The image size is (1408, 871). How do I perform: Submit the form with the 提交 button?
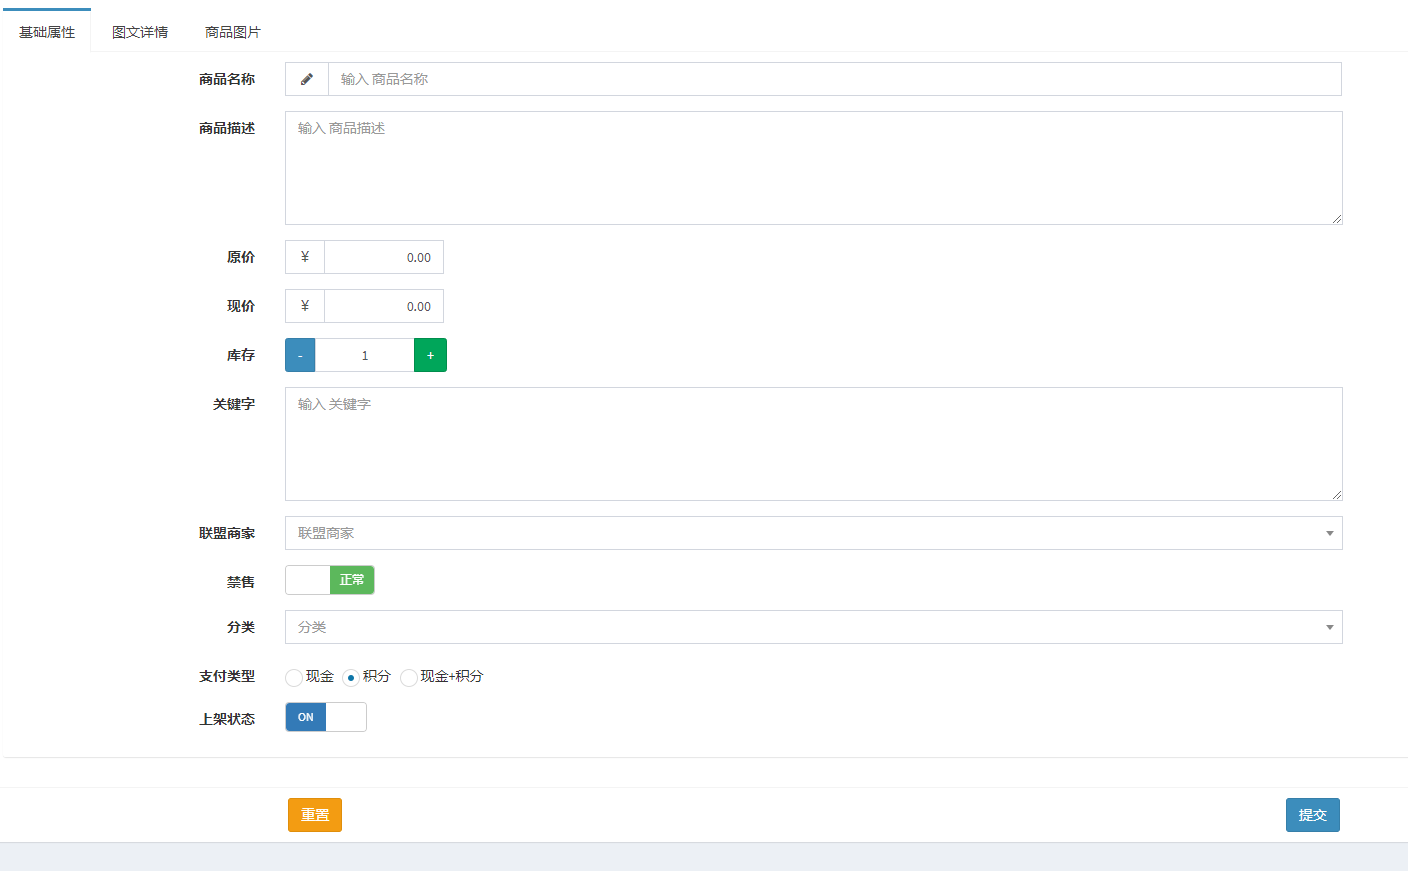click(x=1312, y=815)
